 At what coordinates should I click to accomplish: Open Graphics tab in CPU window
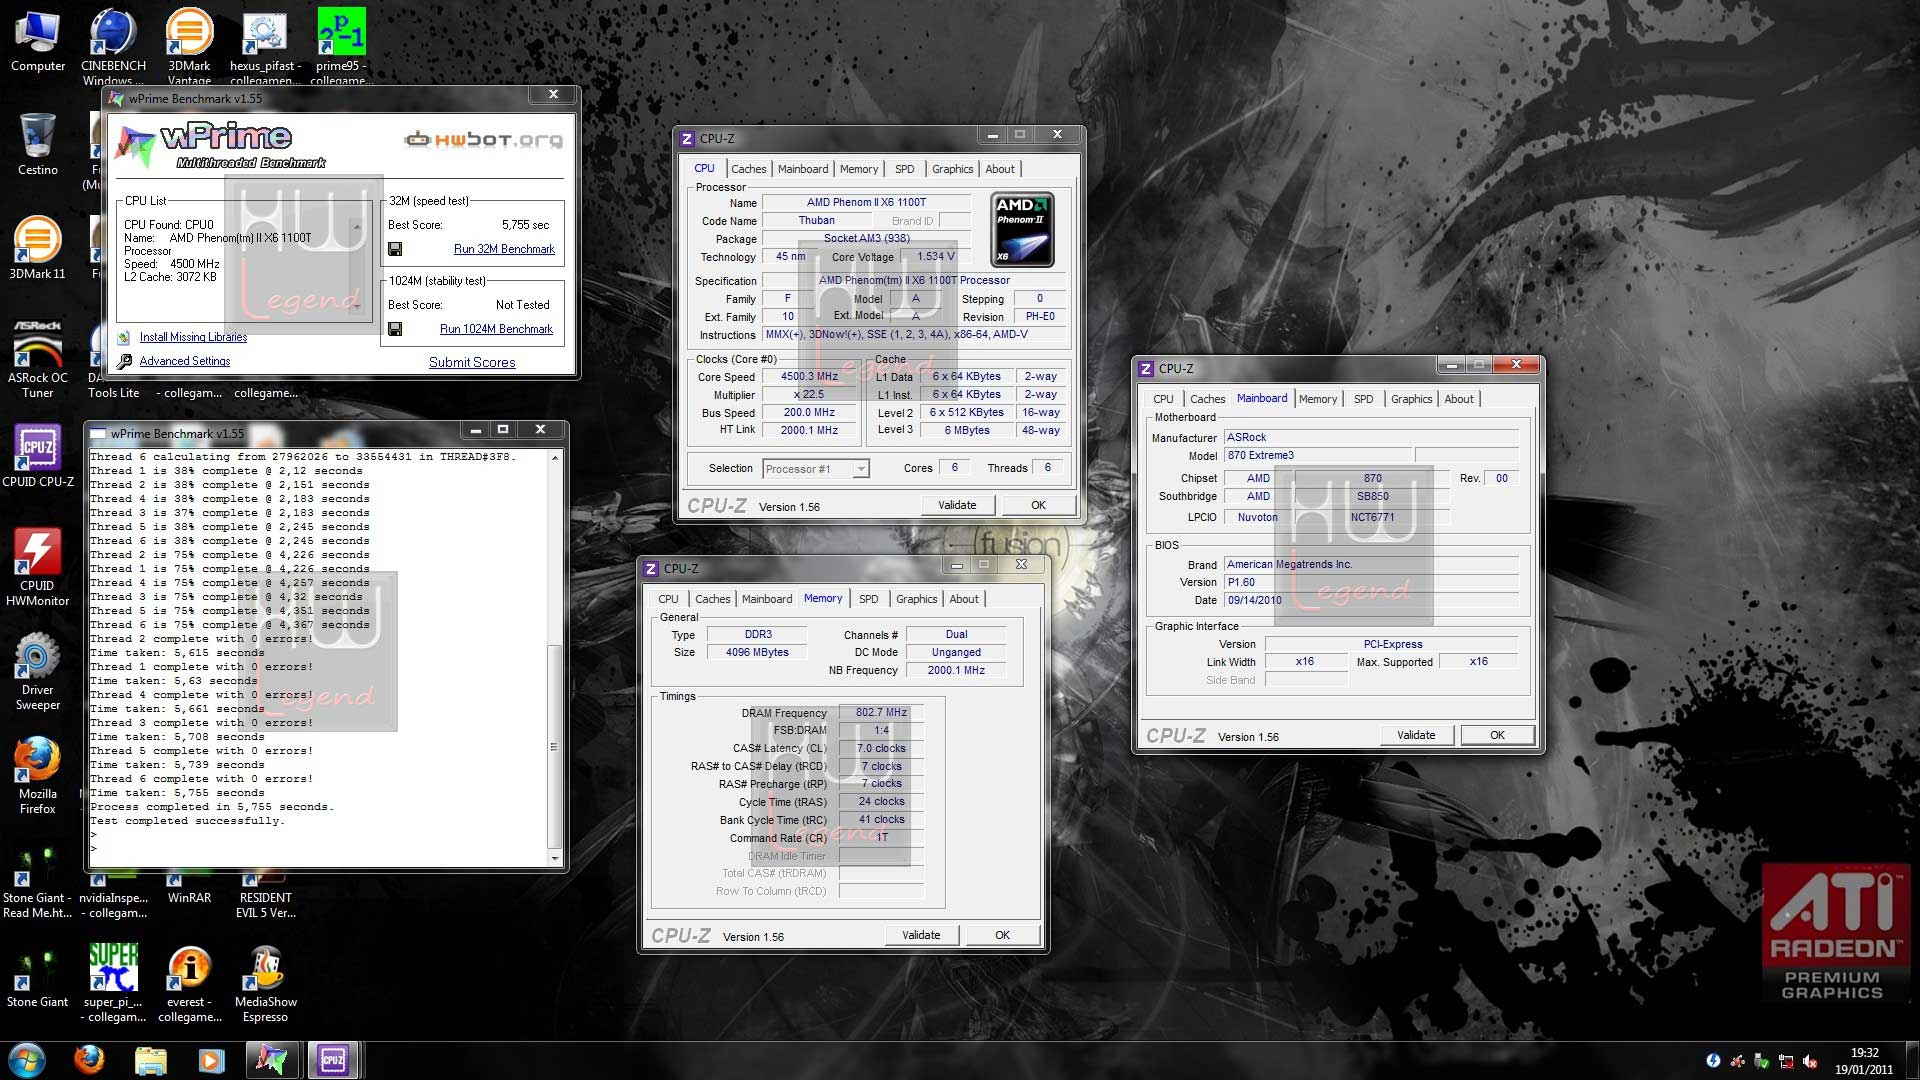coord(952,169)
